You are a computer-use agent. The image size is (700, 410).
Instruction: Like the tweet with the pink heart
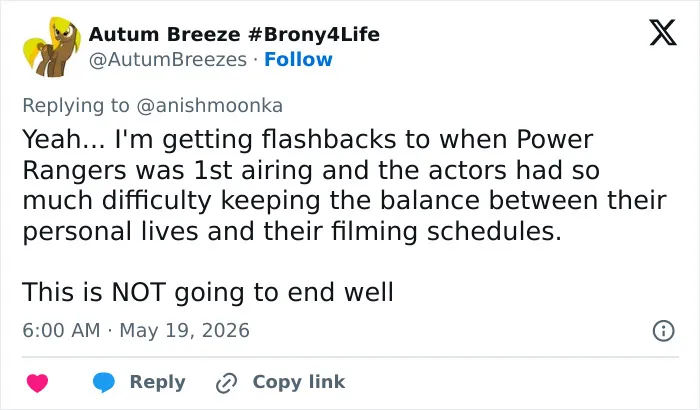coord(38,383)
